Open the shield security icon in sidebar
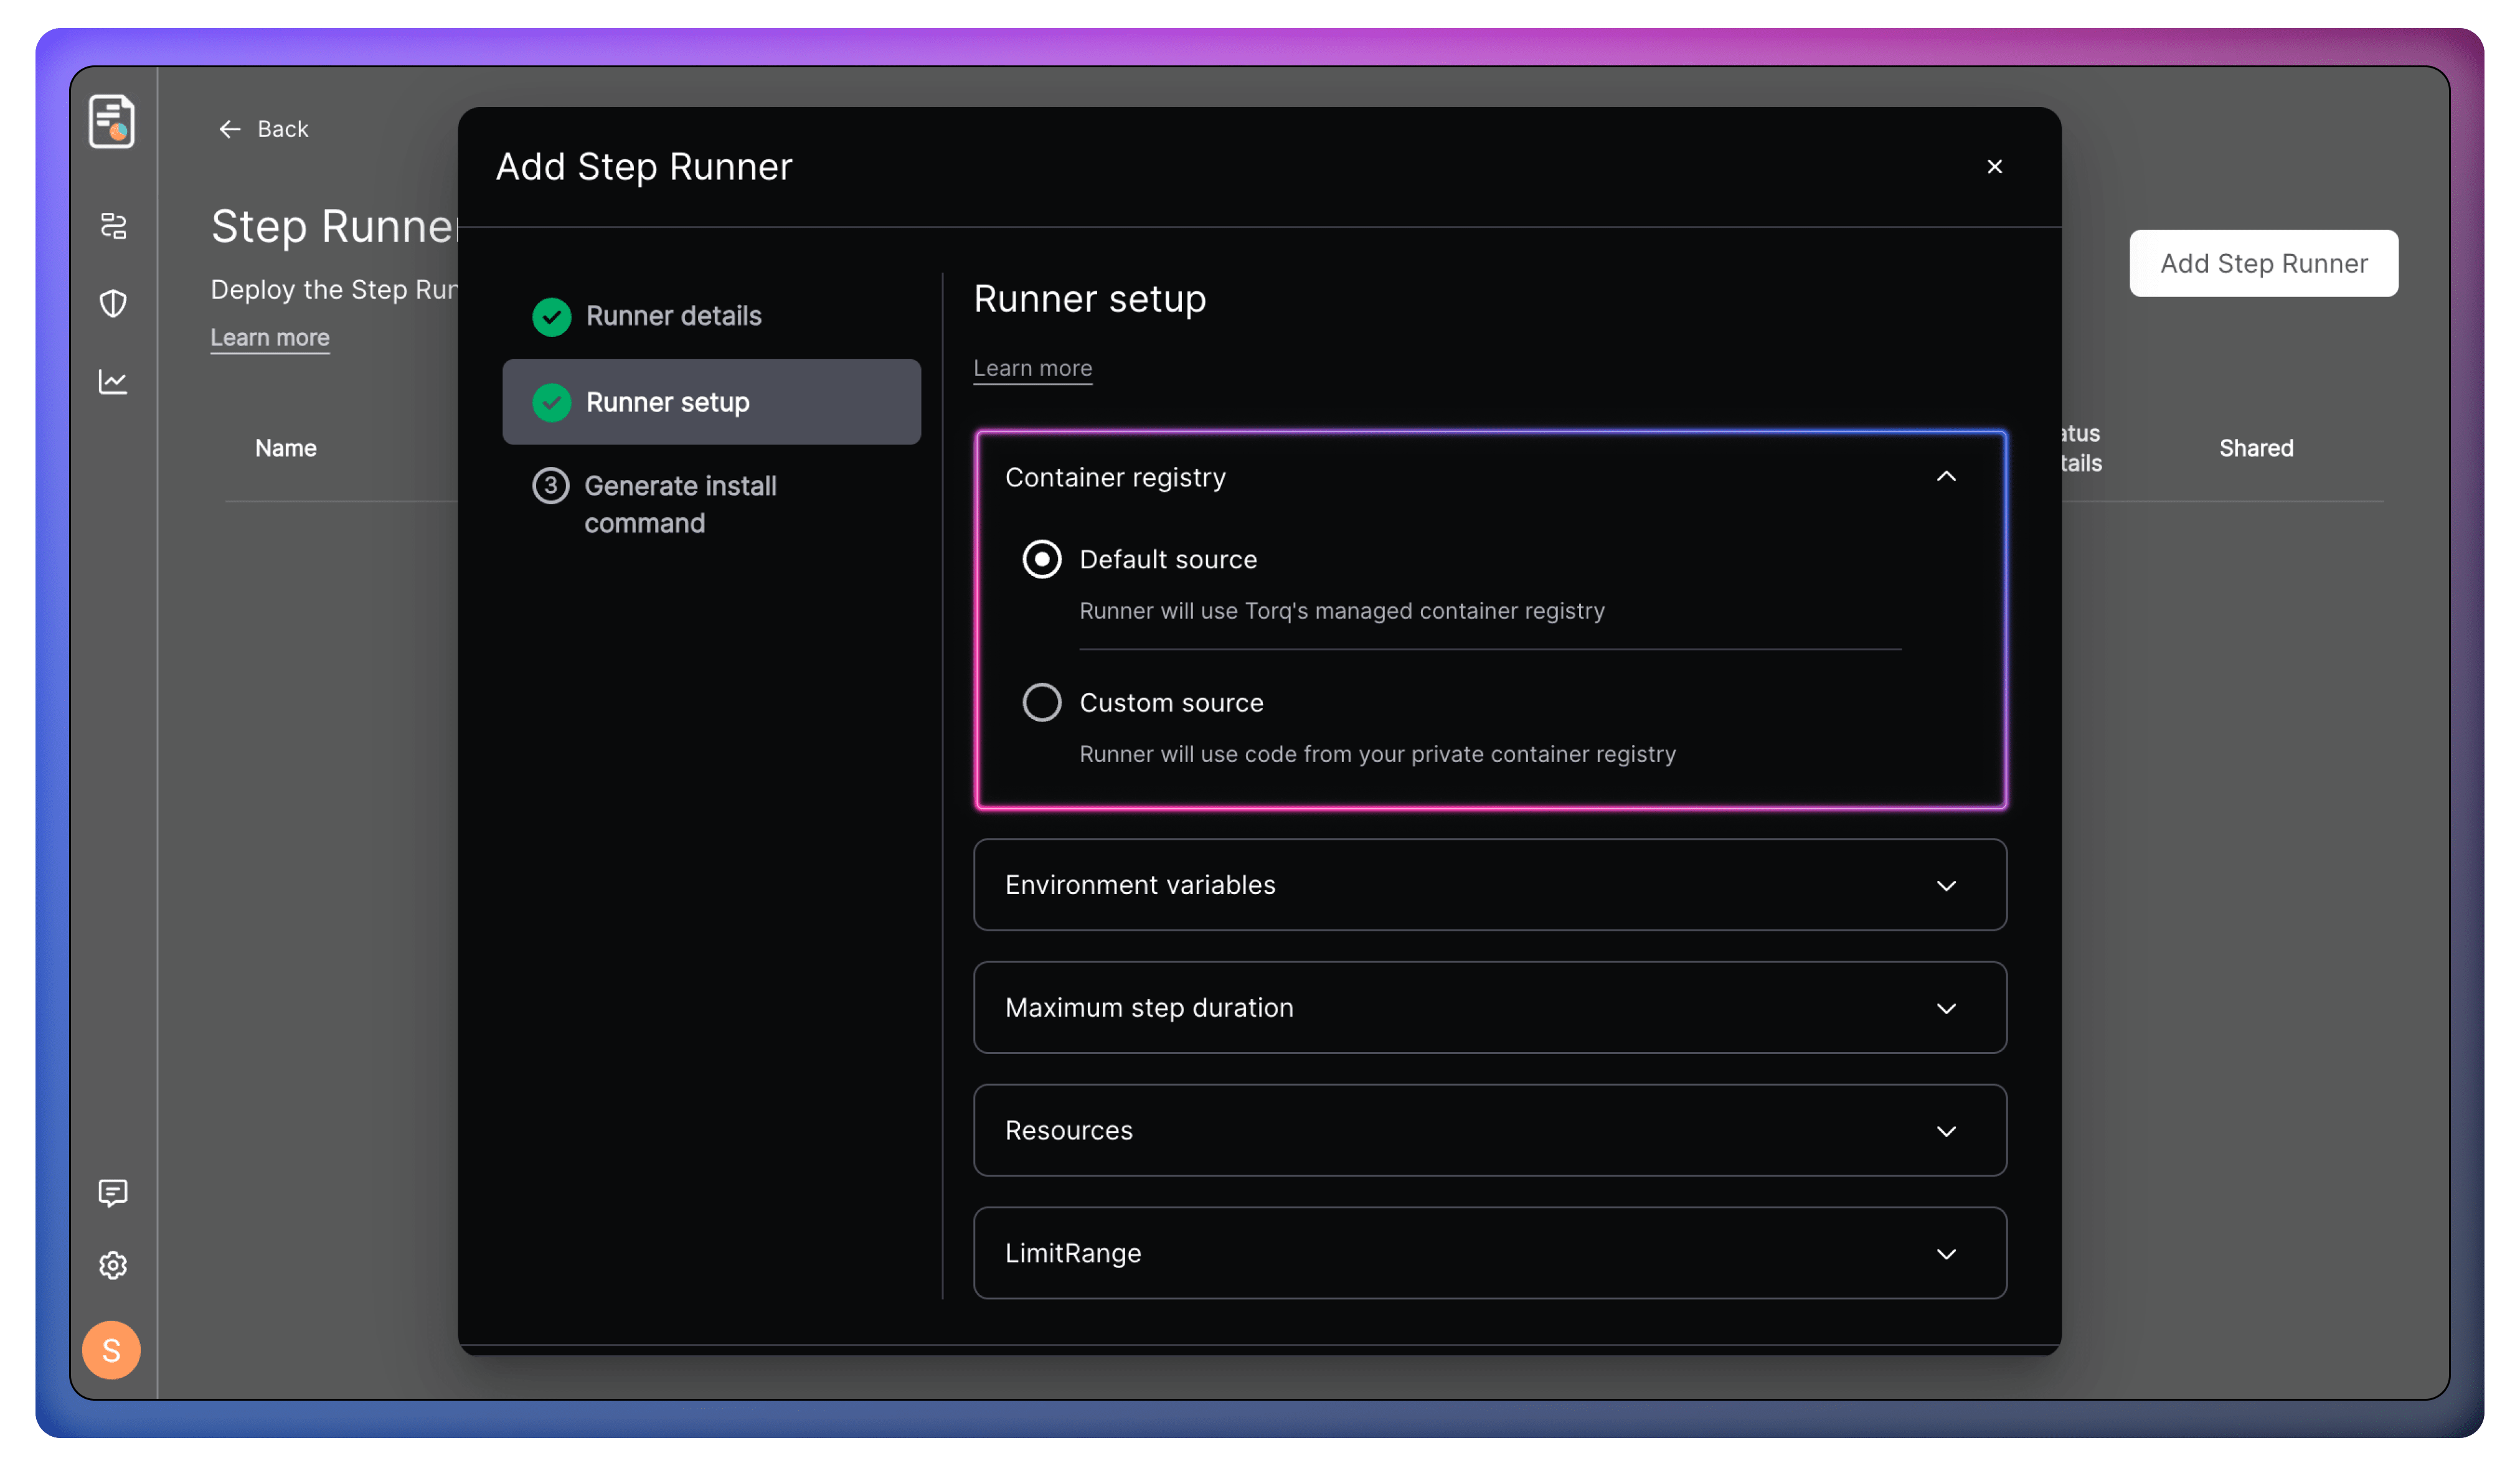2520x1481 pixels. pos(113,303)
